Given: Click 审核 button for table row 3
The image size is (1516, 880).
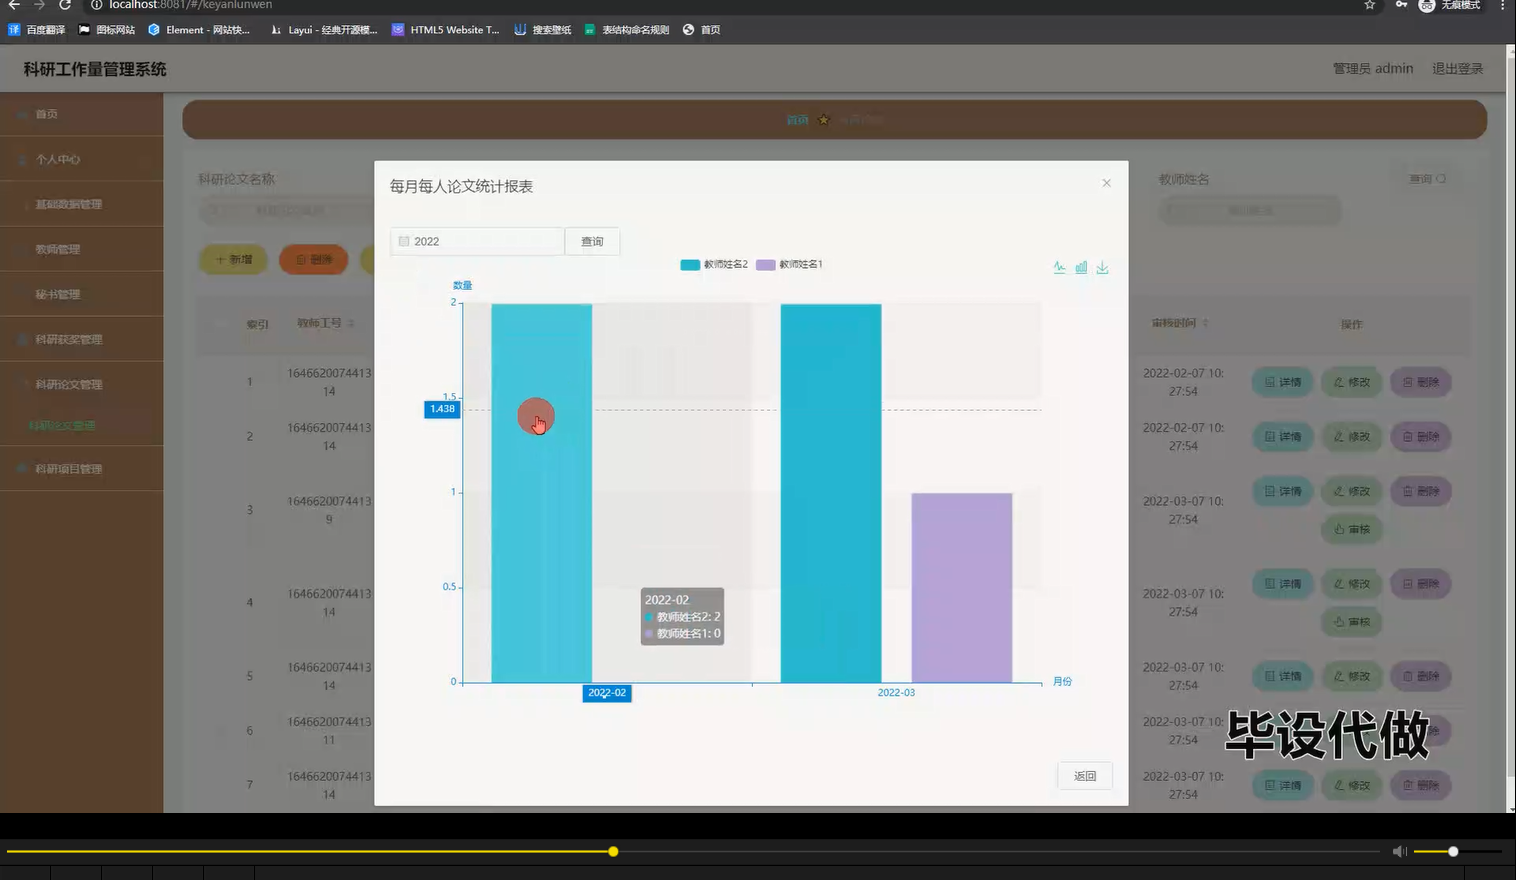Looking at the screenshot, I should point(1351,529).
